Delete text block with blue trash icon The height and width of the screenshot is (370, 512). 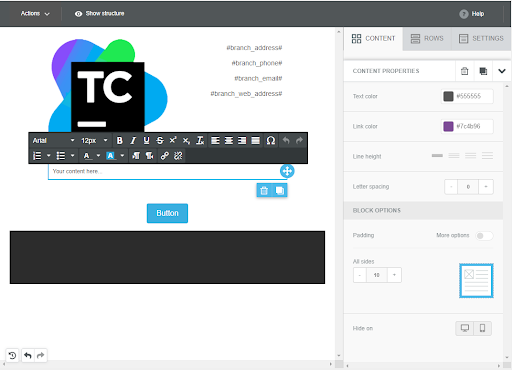264,190
